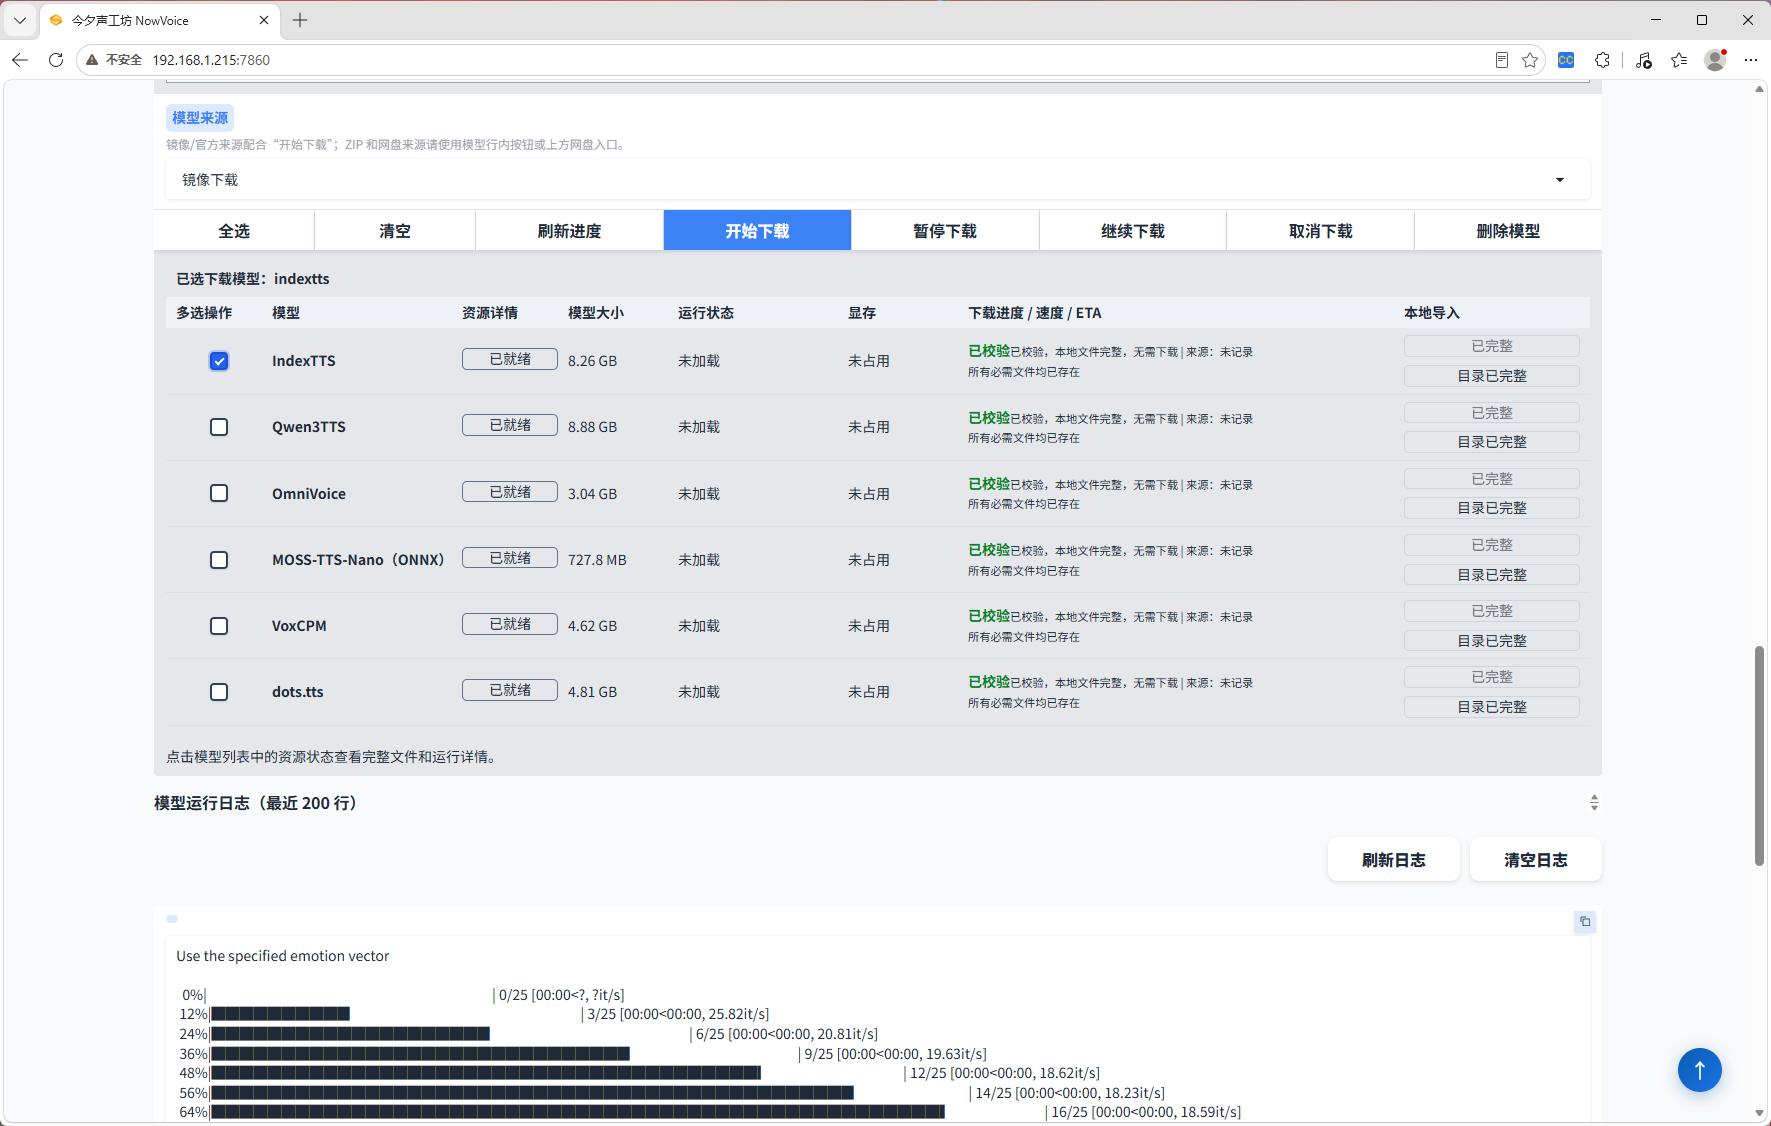Check the dots.tts checkbox
This screenshot has width=1771, height=1126.
219,692
